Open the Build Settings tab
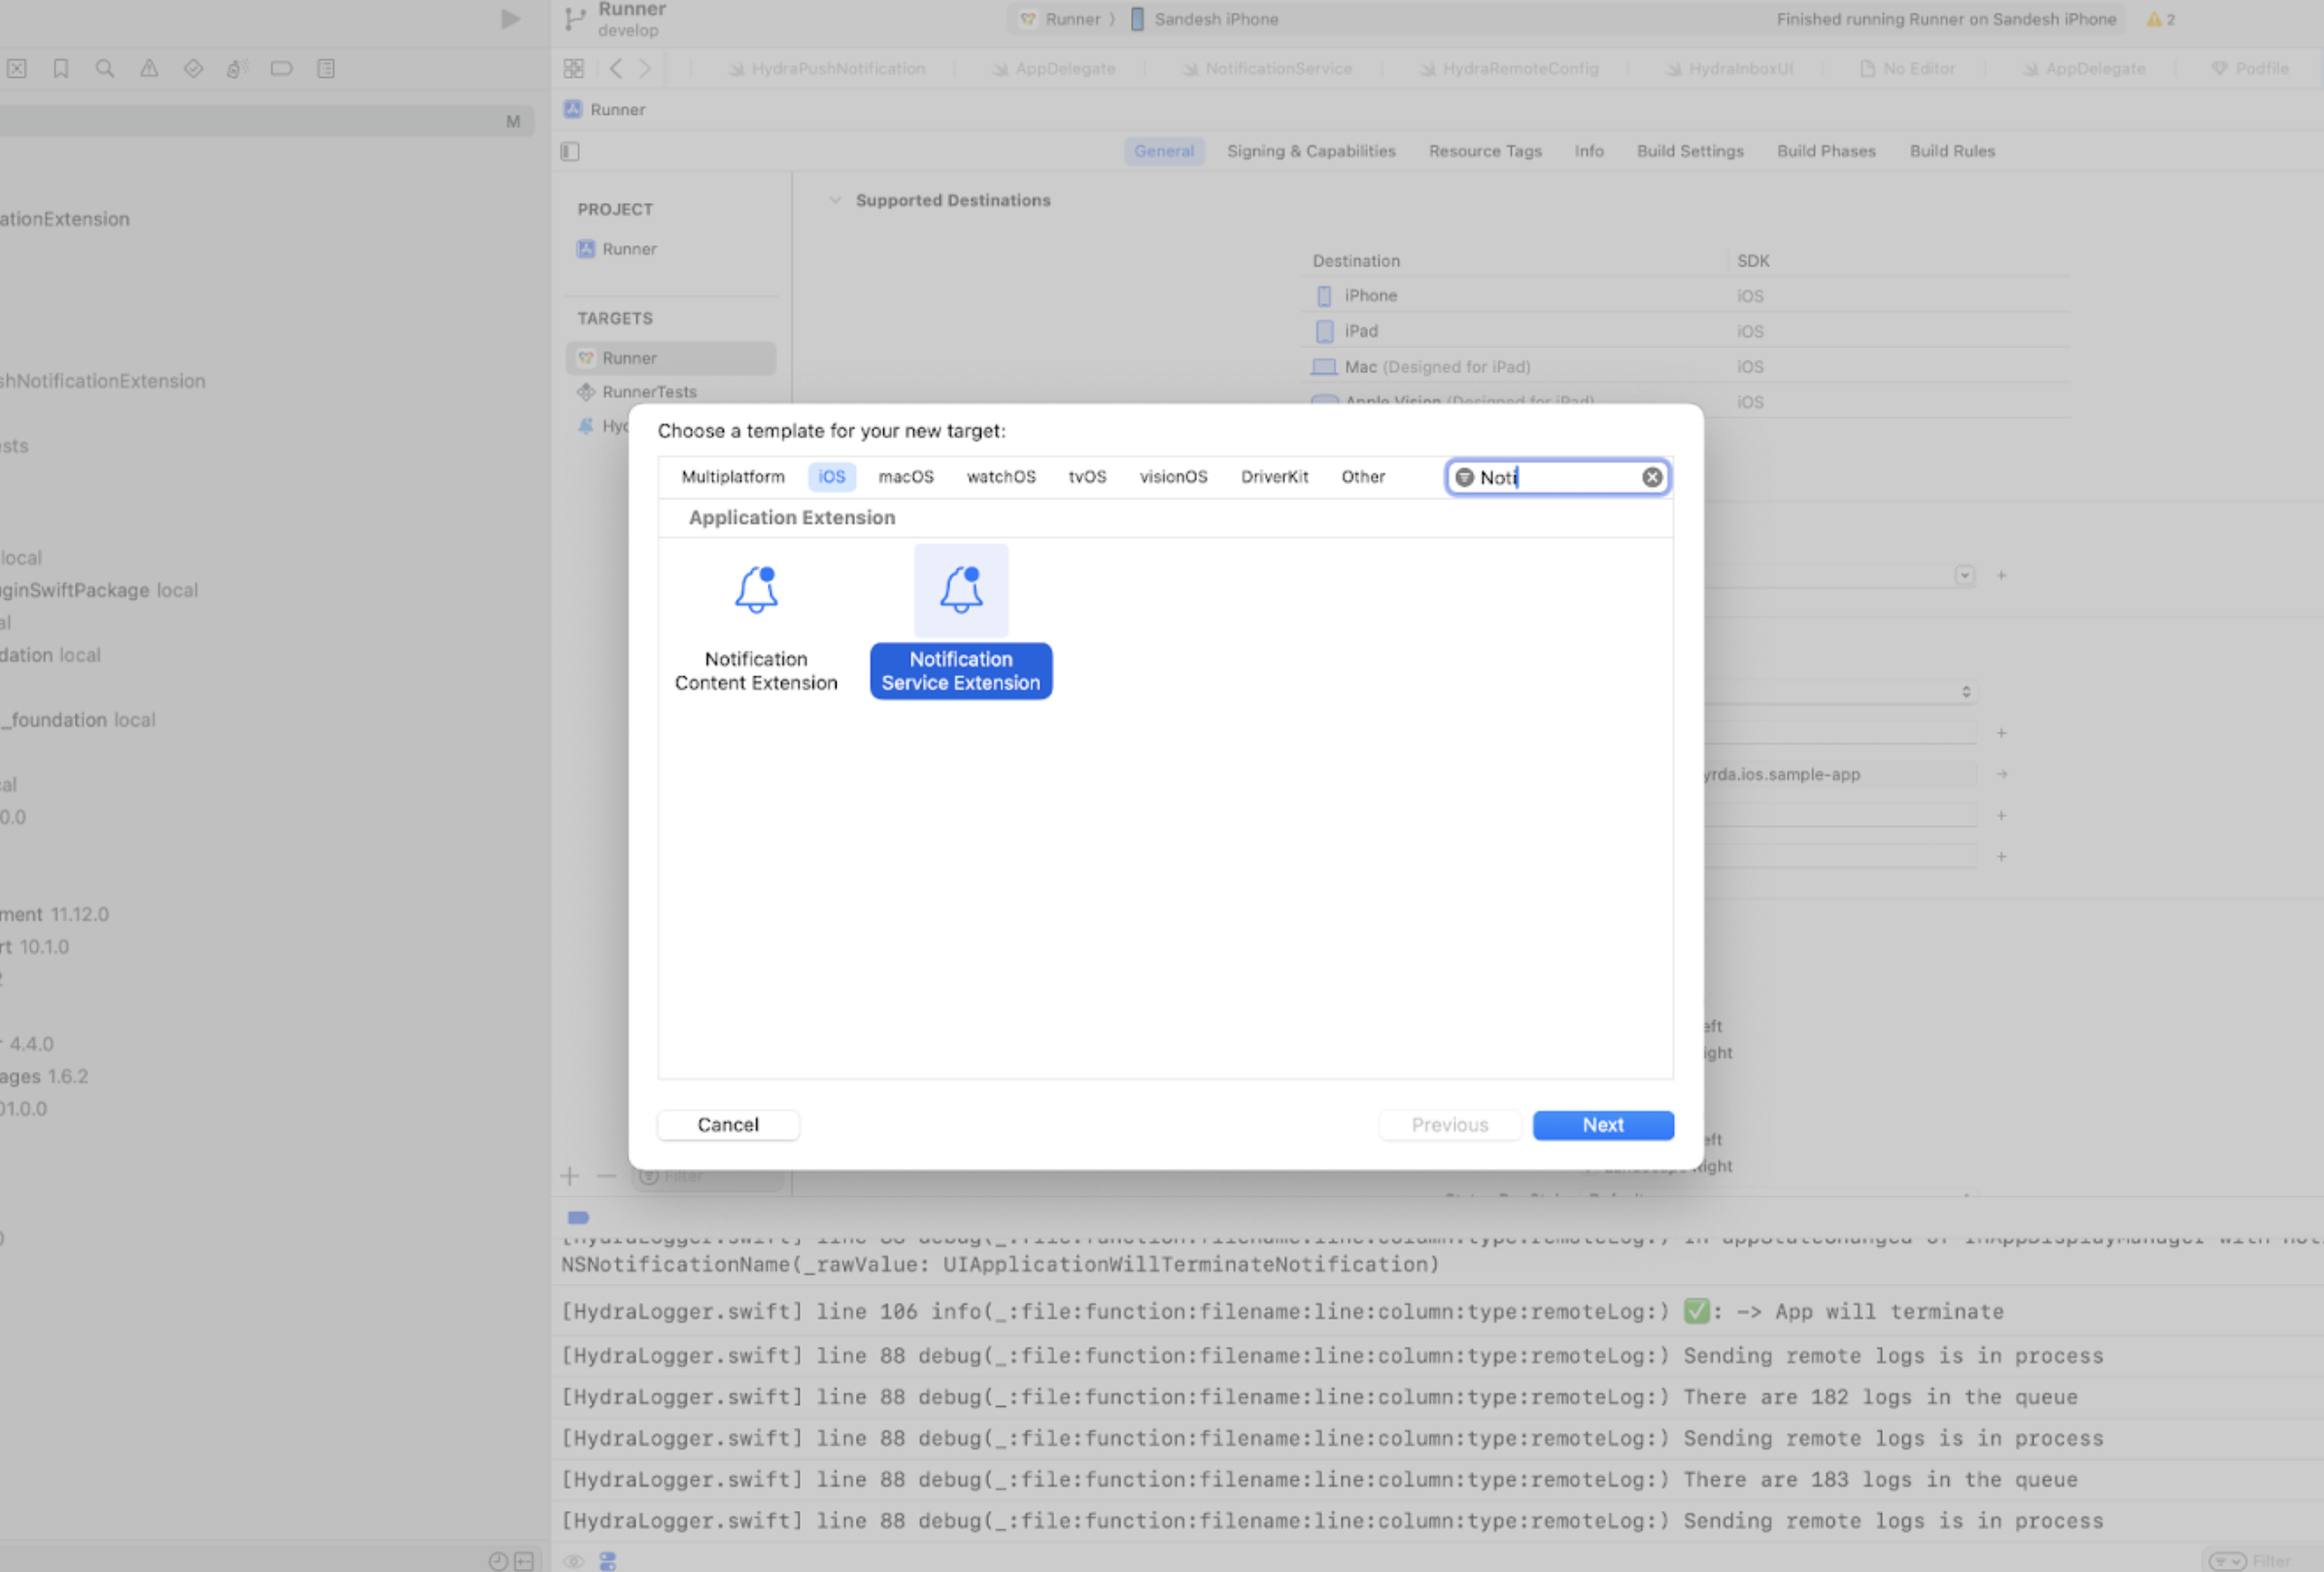Screen dimensions: 2324x1572 tap(1689, 152)
